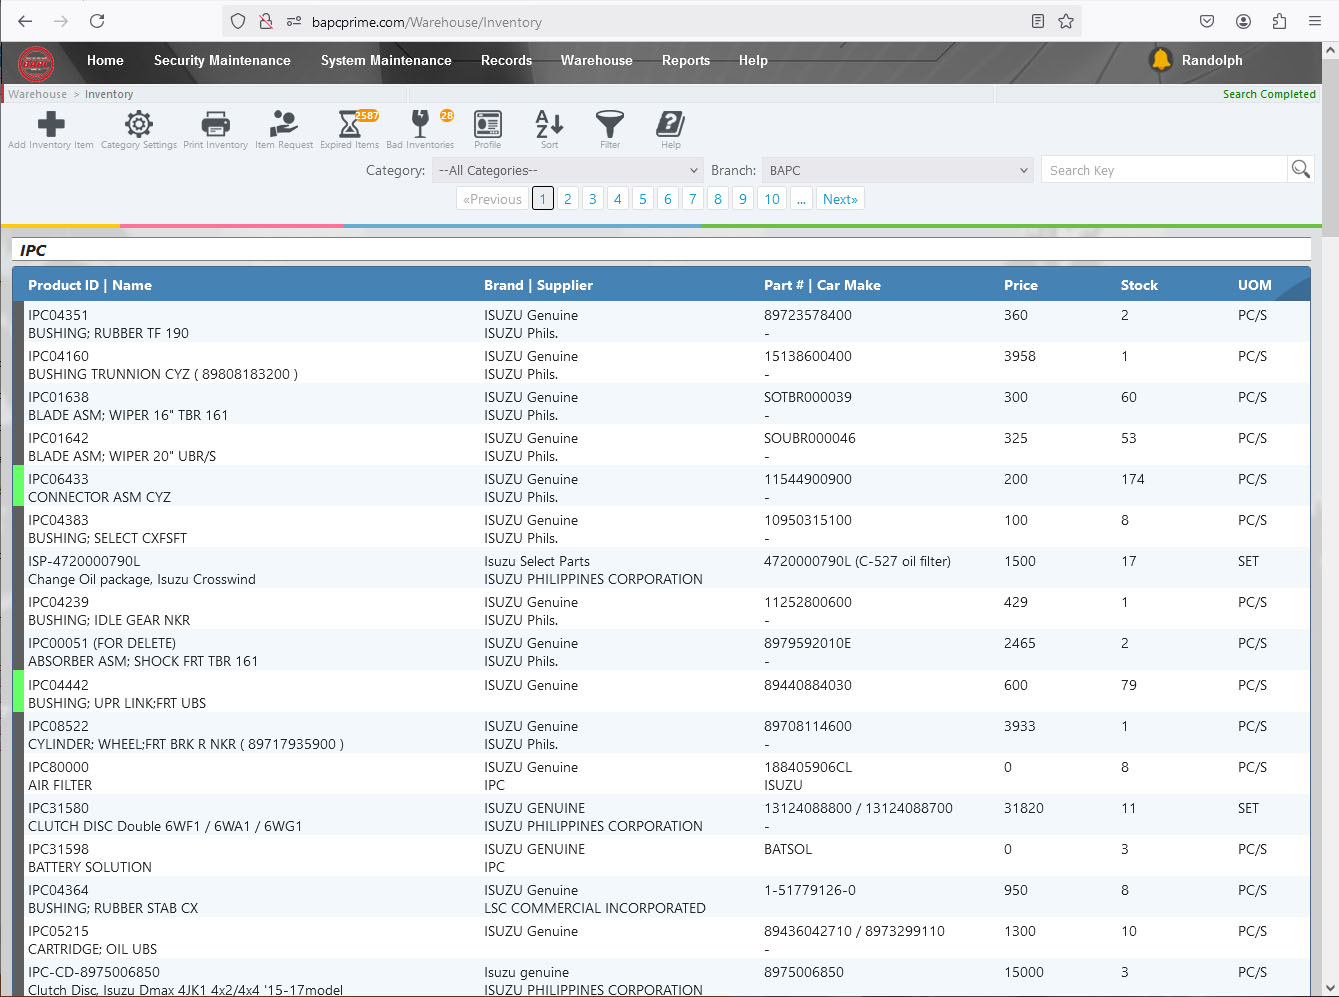
Task: Click the Next» pagination link
Action: pos(840,199)
